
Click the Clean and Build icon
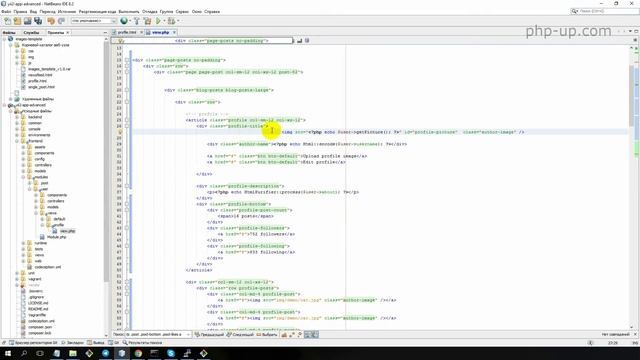147,21
